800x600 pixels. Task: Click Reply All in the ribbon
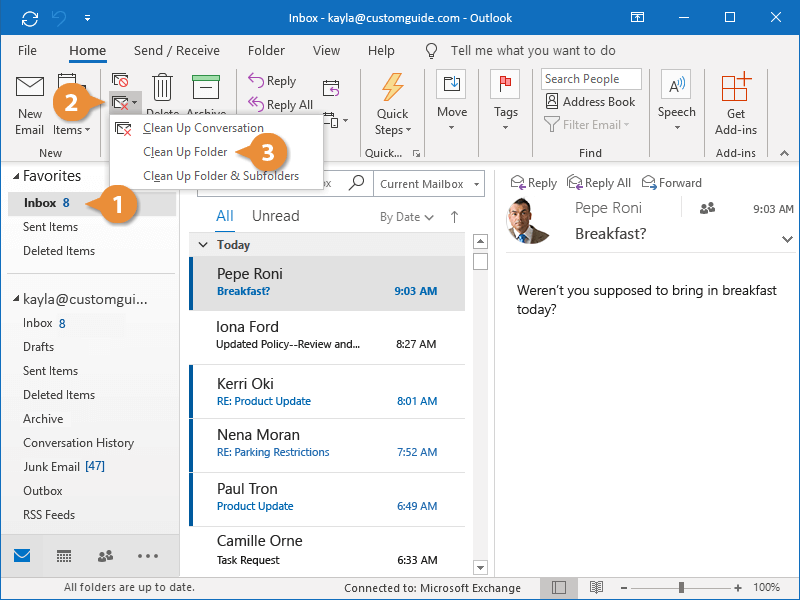click(281, 105)
